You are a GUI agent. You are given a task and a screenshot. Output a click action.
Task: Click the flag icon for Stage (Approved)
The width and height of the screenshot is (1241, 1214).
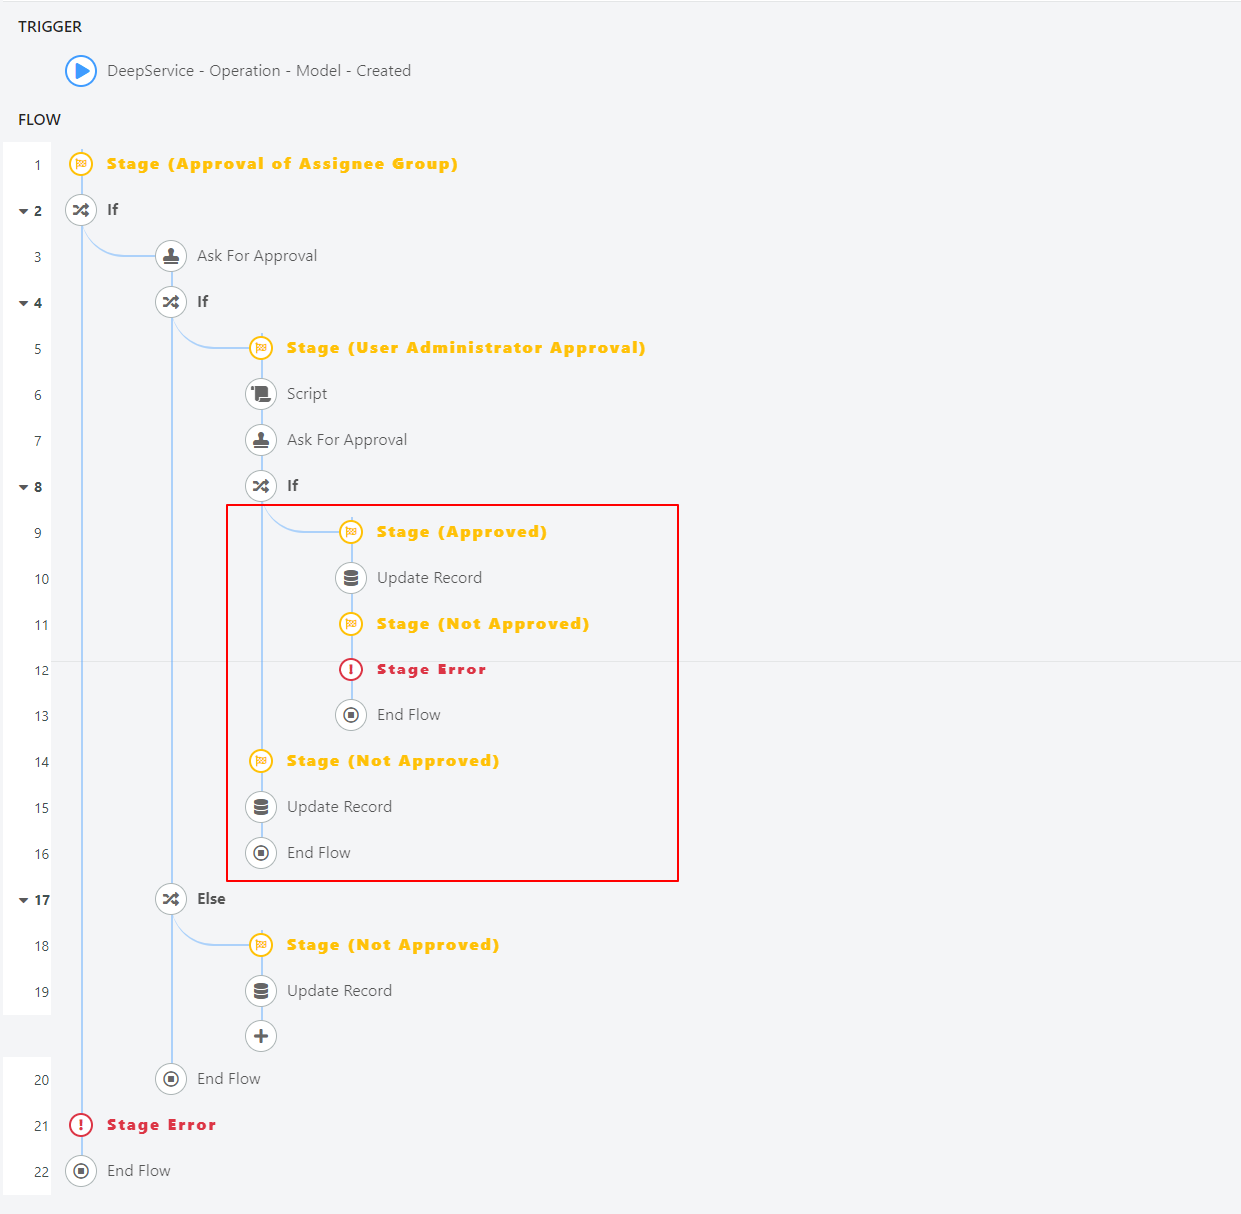click(x=351, y=531)
